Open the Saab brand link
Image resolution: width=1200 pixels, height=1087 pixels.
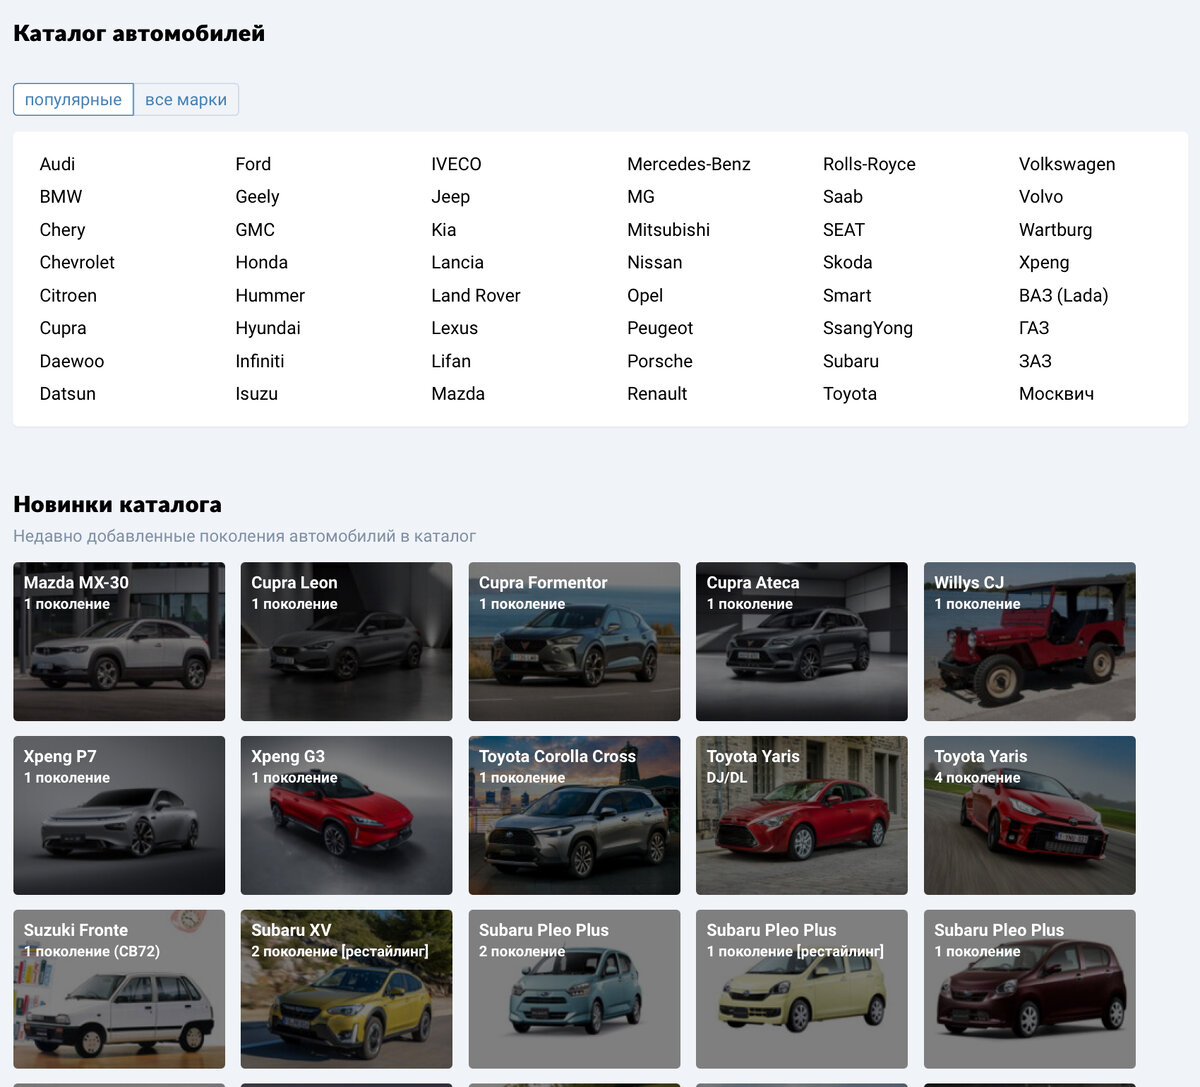[843, 197]
